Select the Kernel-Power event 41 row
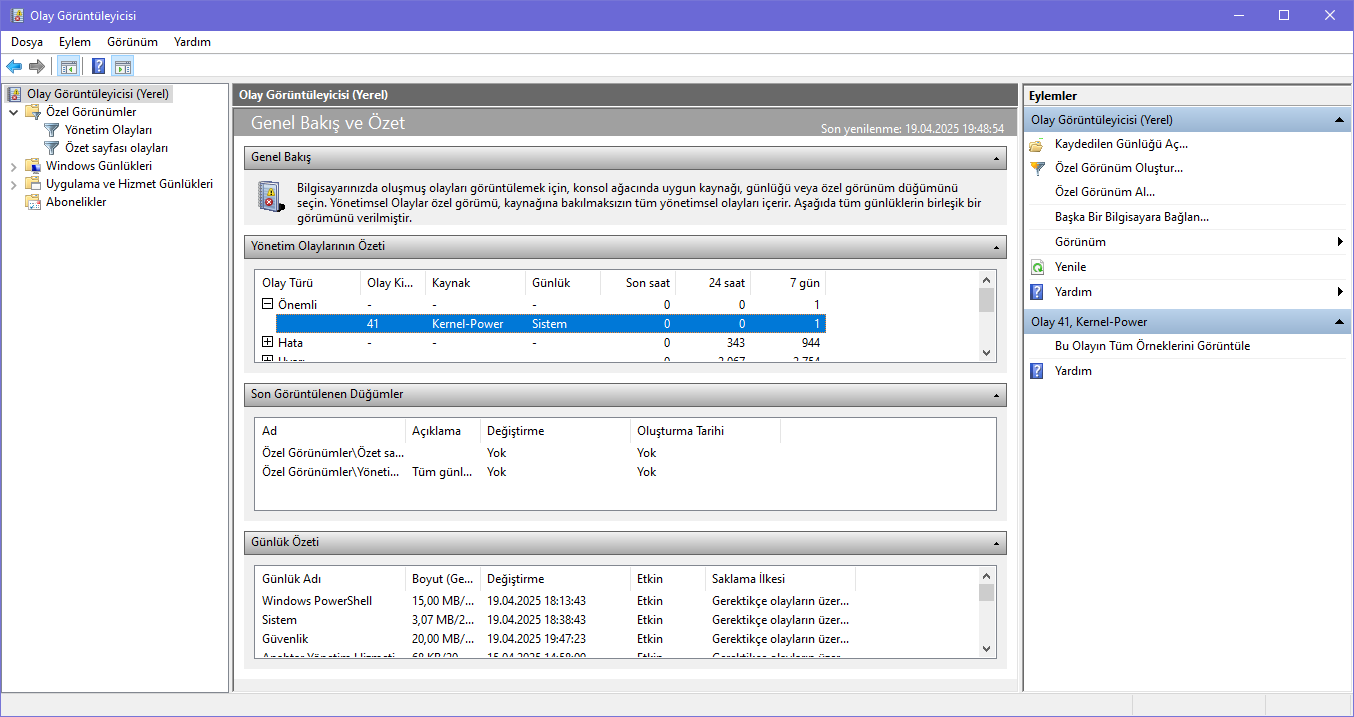Viewport: 1354px width, 717px height. point(551,324)
